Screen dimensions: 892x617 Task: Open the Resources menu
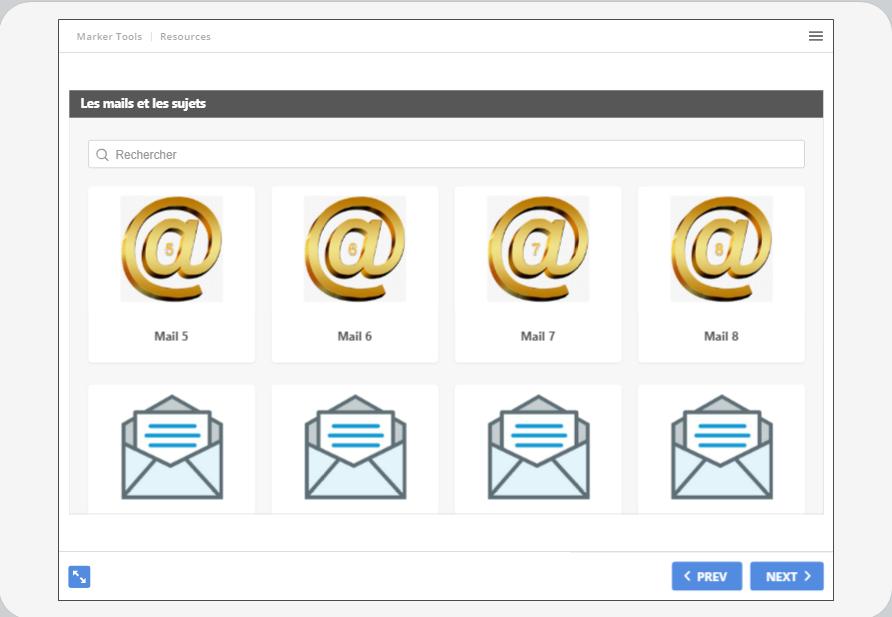pos(185,36)
